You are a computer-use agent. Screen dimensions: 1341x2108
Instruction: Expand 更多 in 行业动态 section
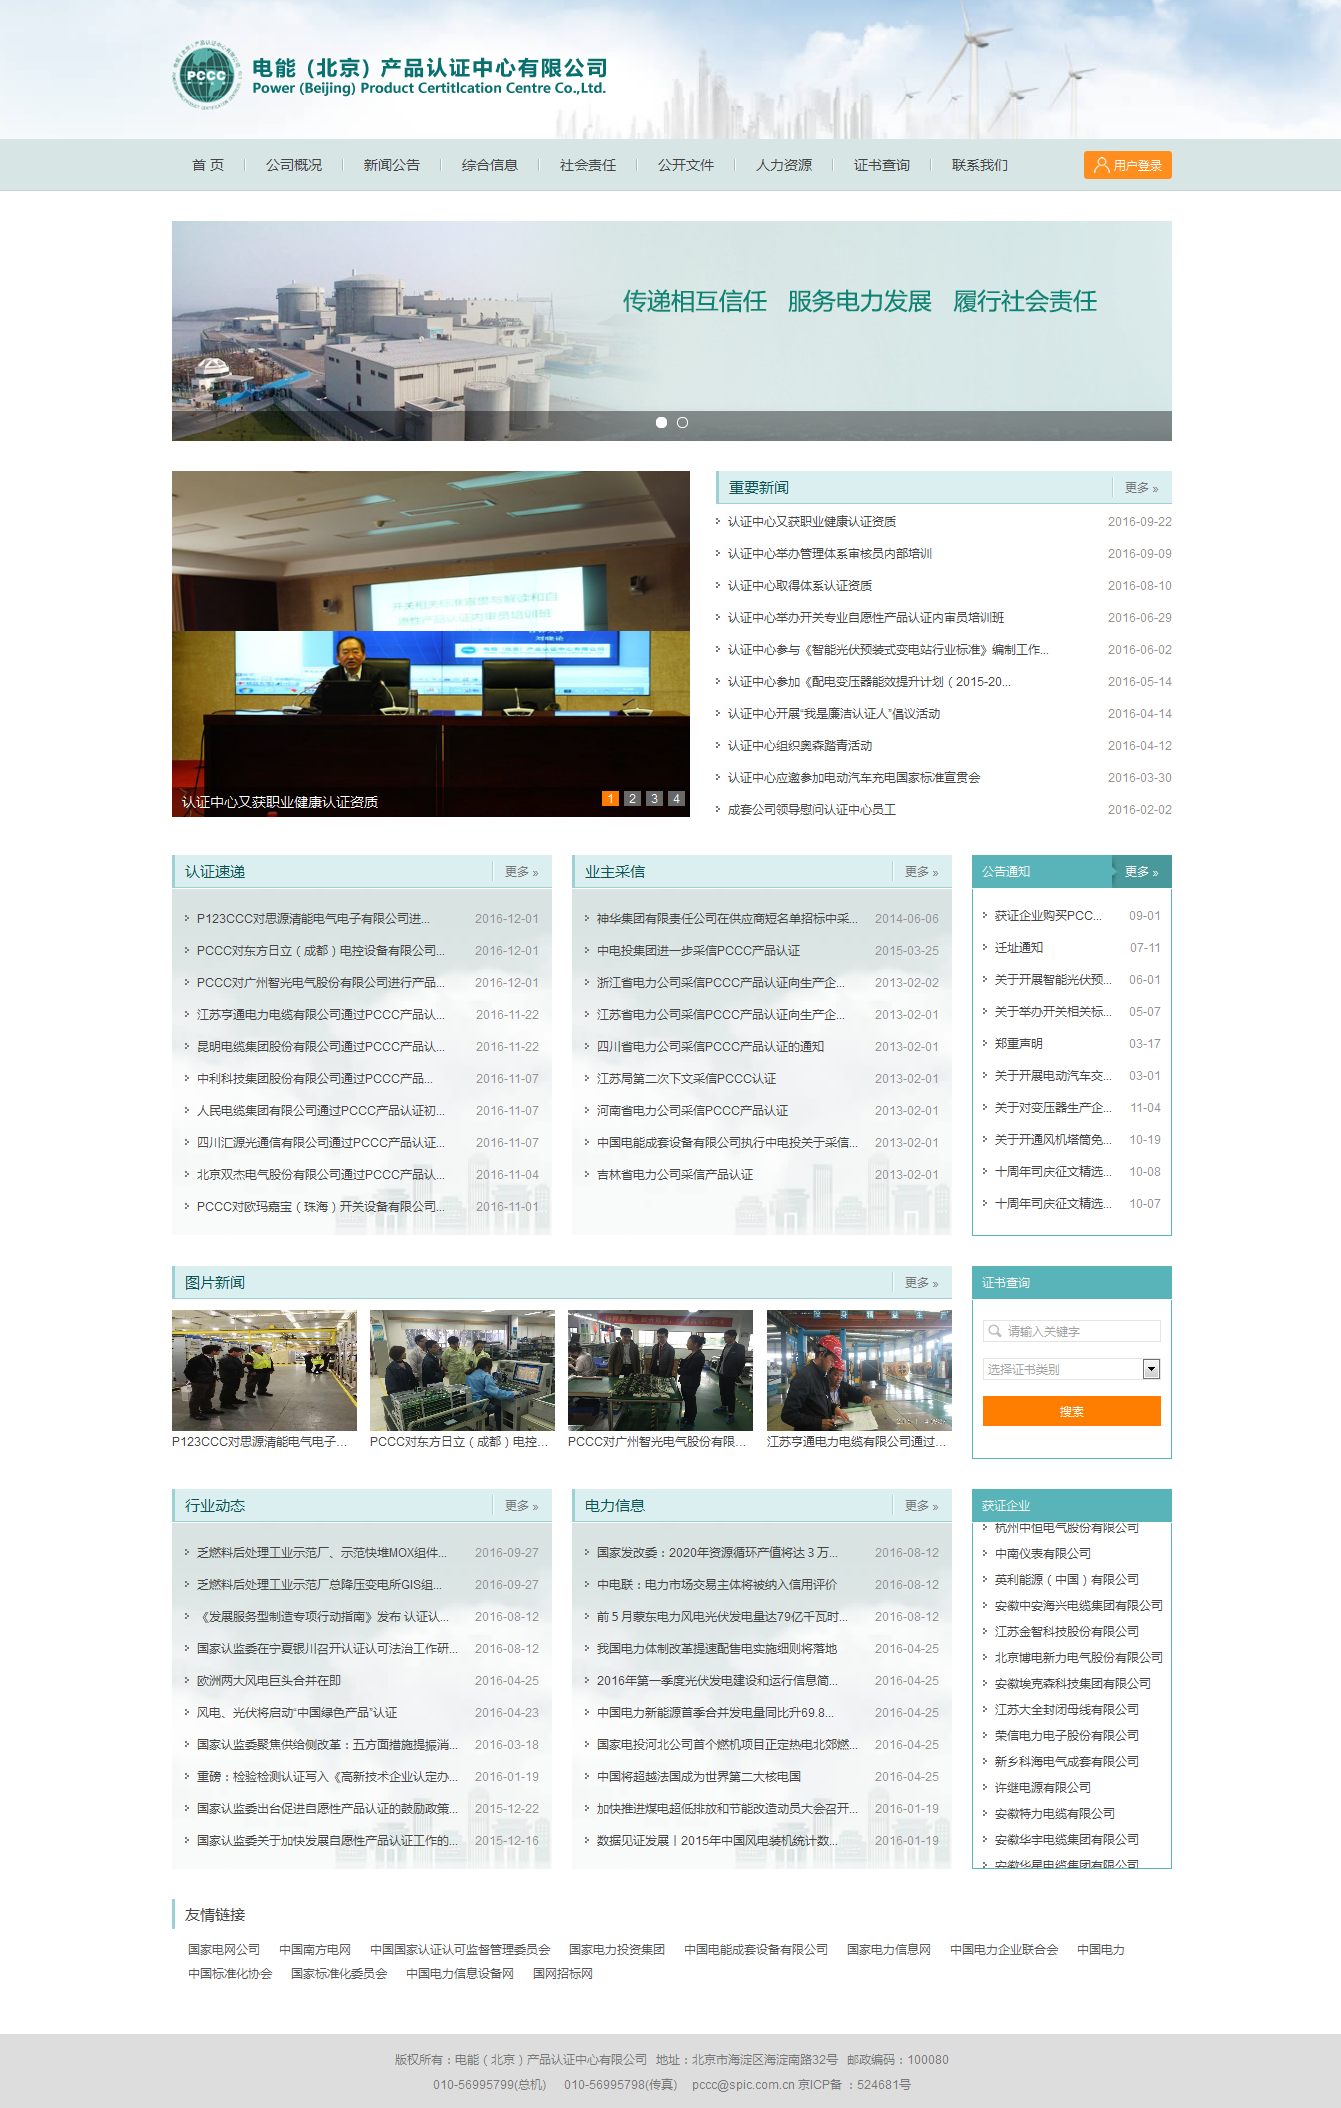521,1506
